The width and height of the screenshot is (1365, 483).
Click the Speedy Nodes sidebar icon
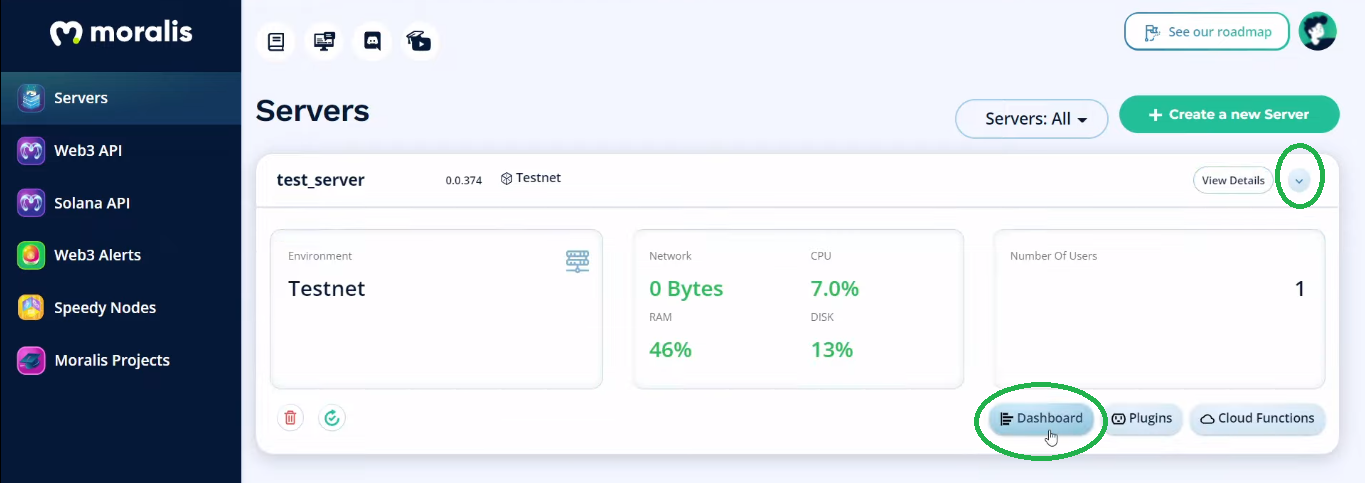coord(31,308)
